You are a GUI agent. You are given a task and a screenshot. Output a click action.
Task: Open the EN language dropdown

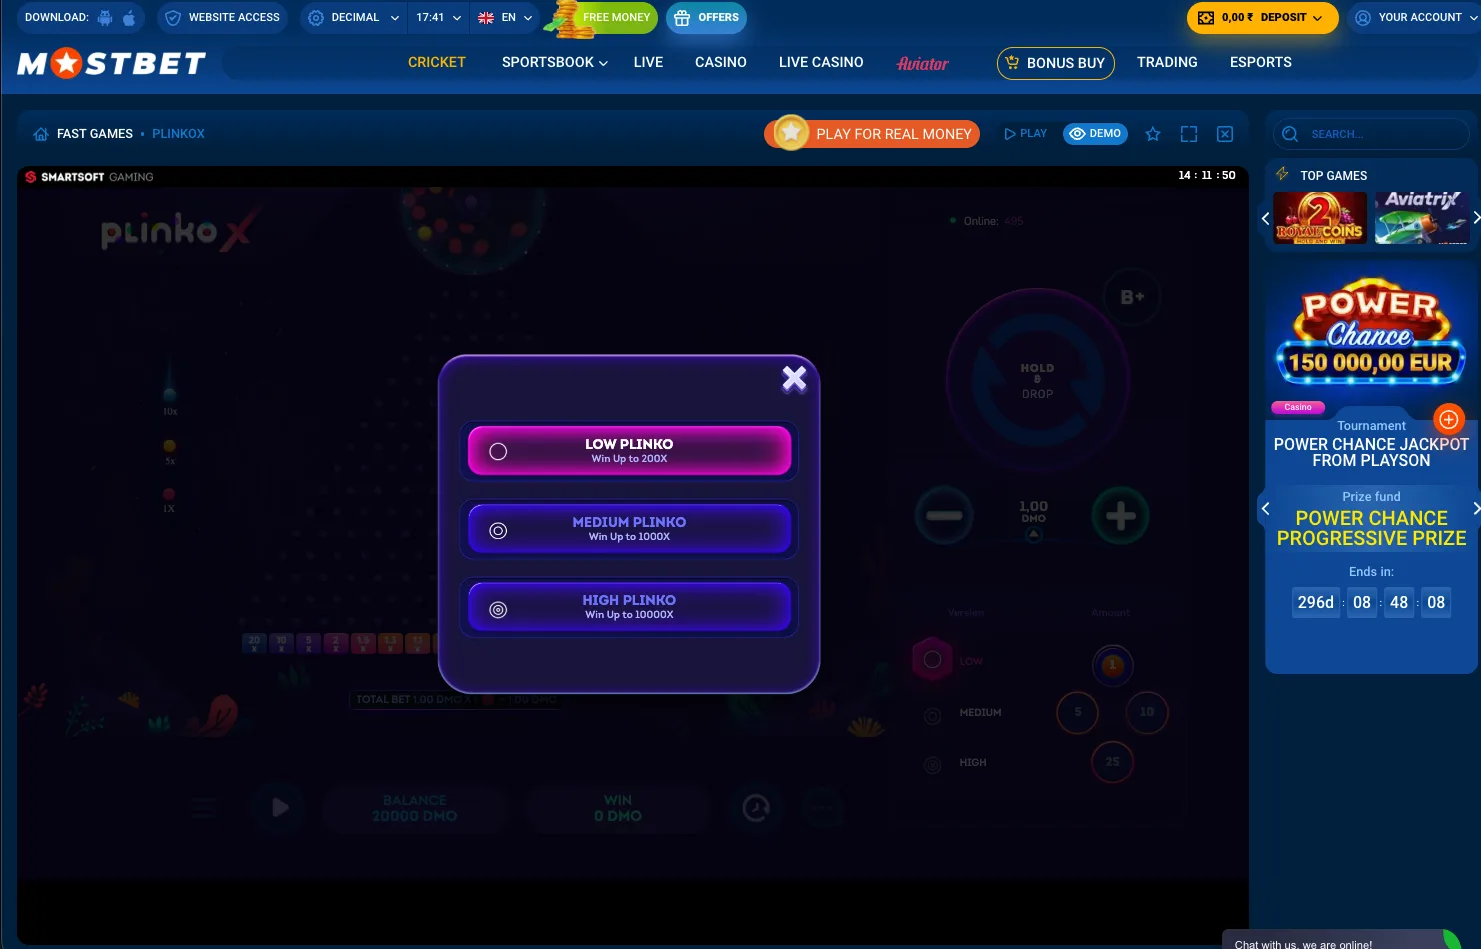(x=505, y=18)
